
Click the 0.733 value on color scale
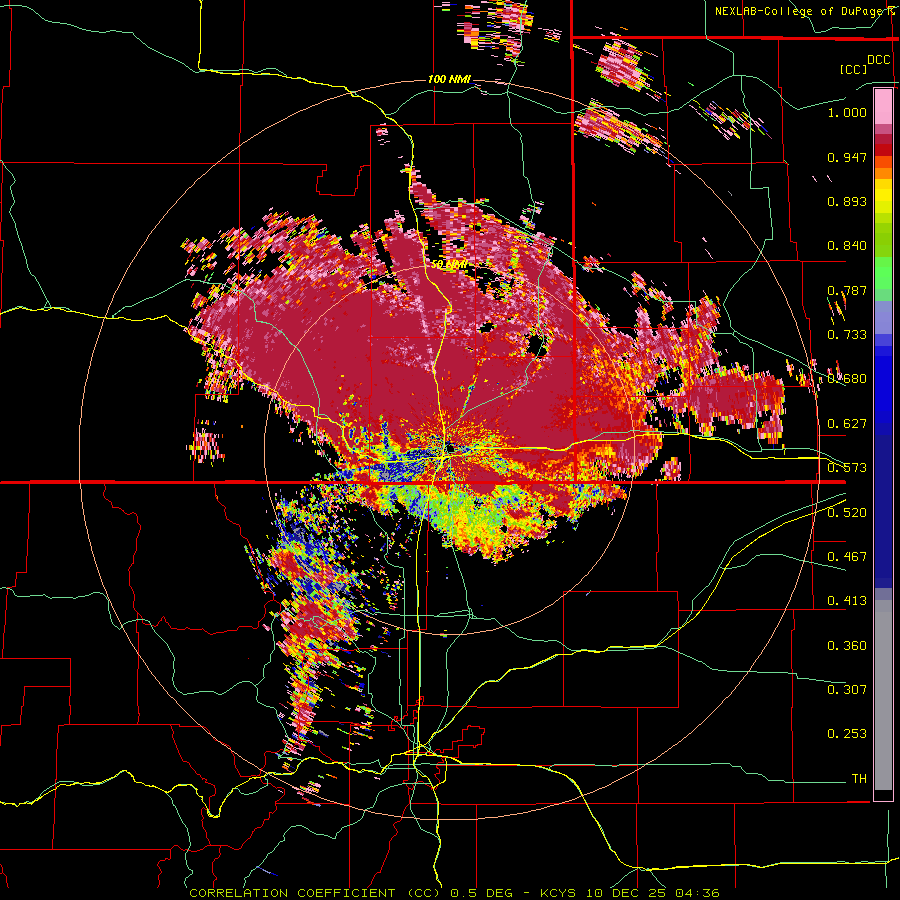coord(847,335)
